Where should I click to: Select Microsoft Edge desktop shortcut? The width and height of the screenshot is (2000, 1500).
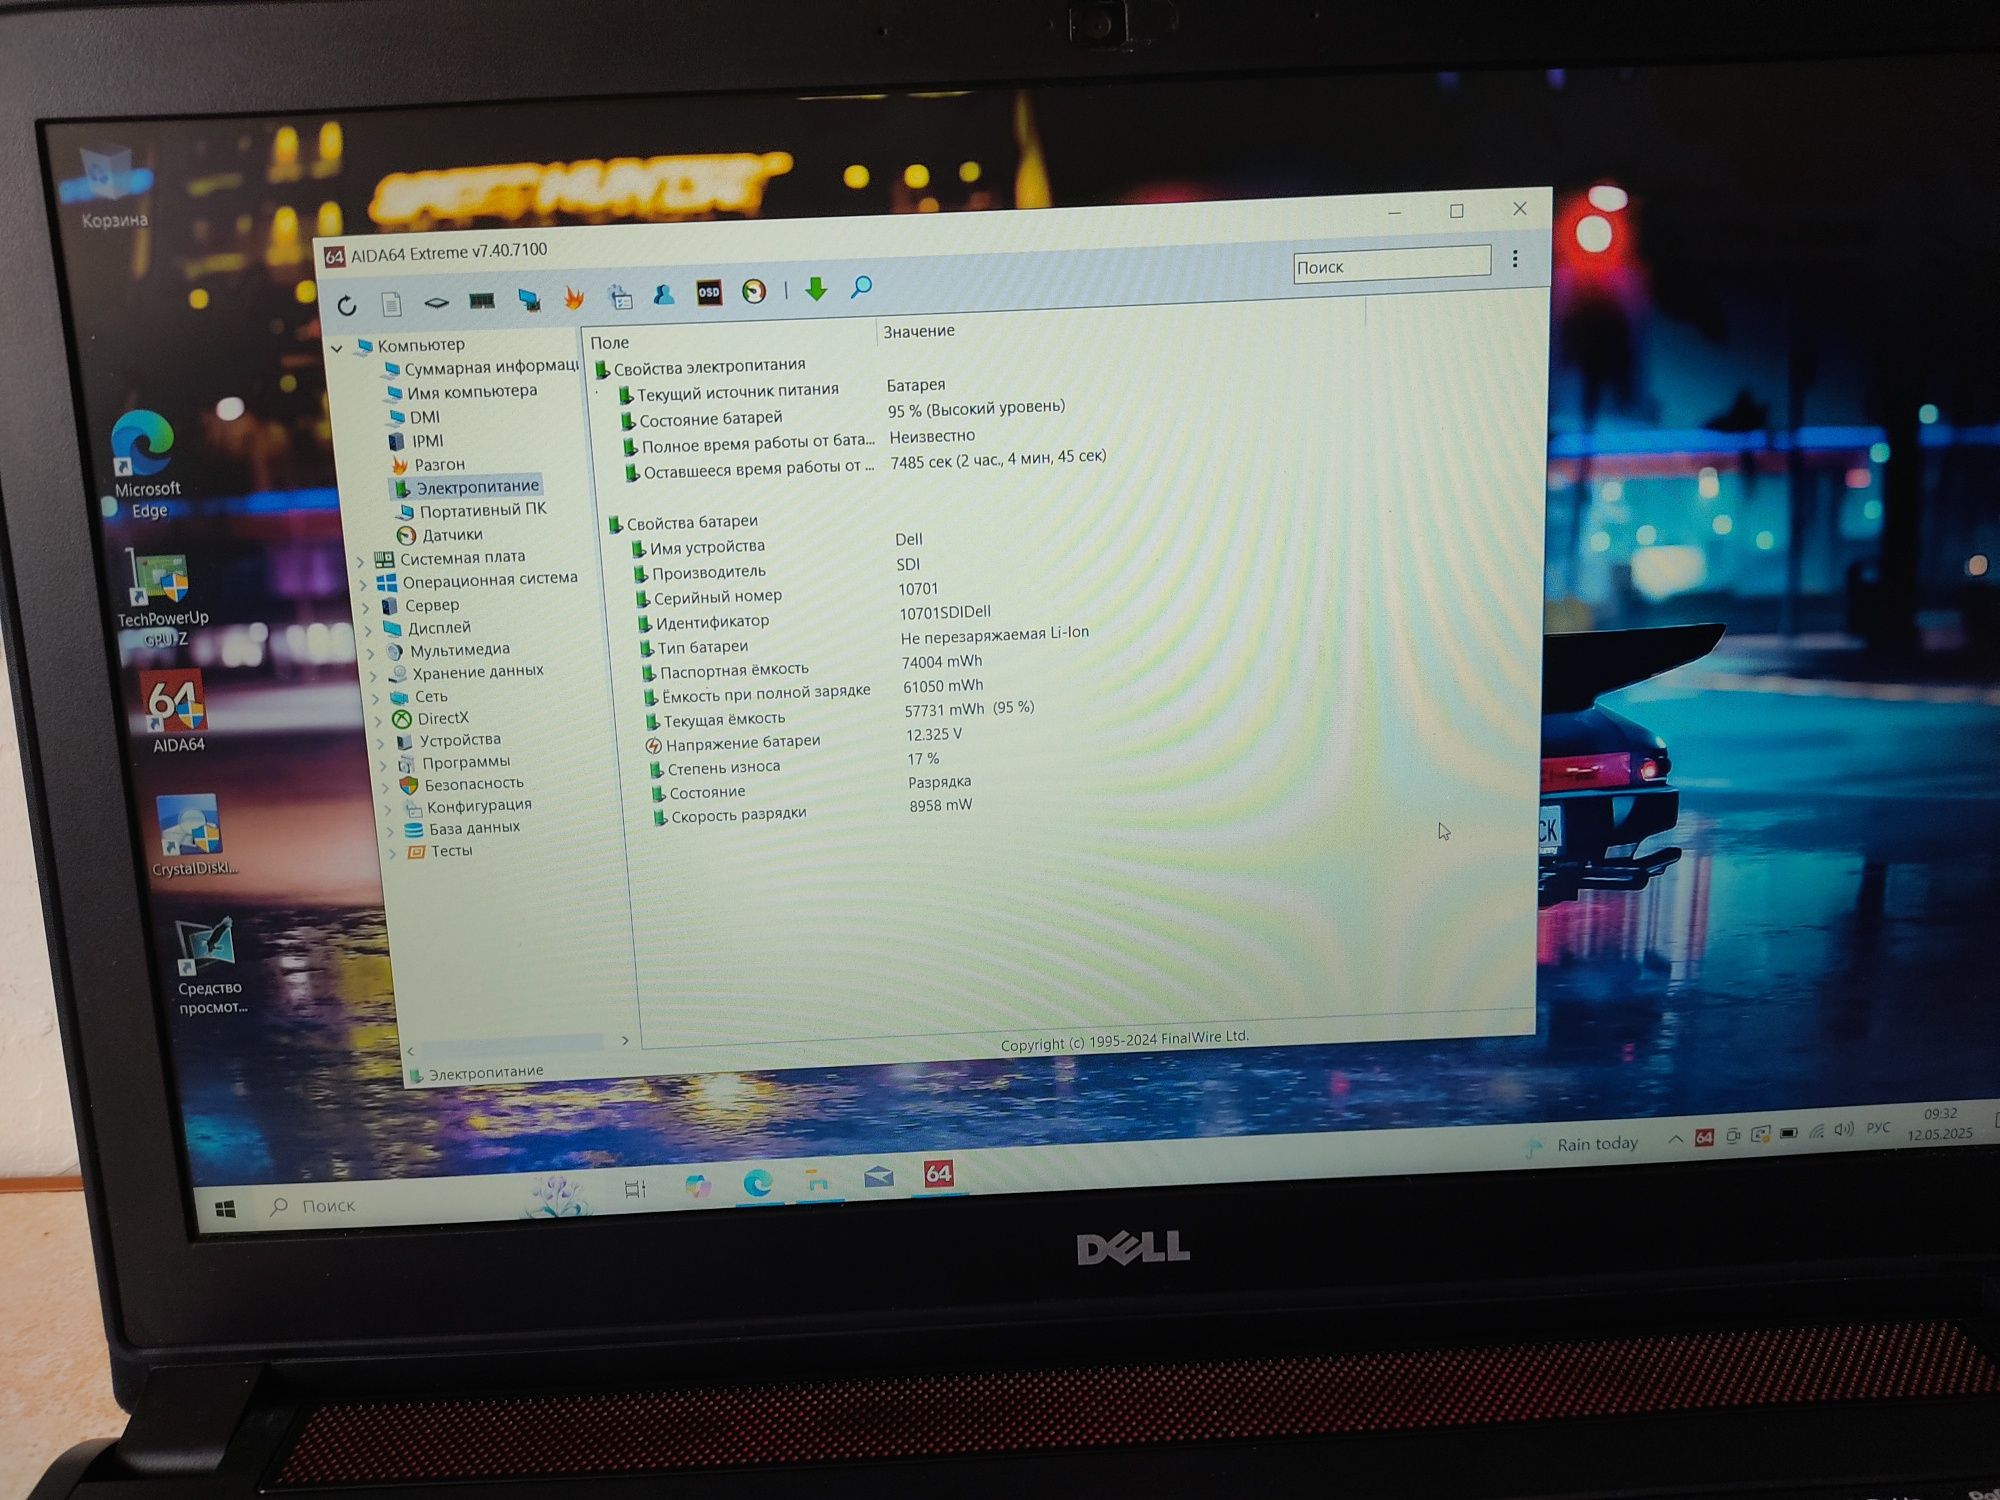[145, 466]
